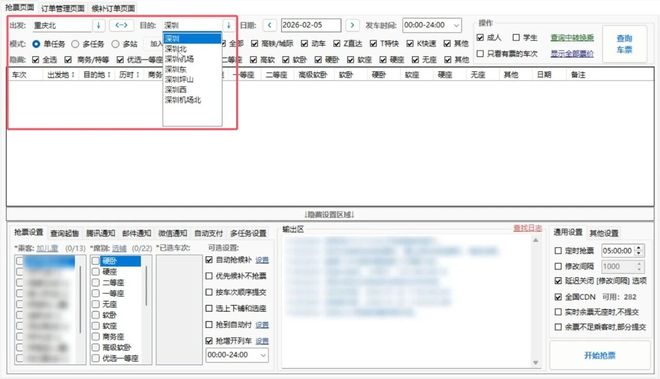Check 商务座 in the seat type list

click(96, 336)
